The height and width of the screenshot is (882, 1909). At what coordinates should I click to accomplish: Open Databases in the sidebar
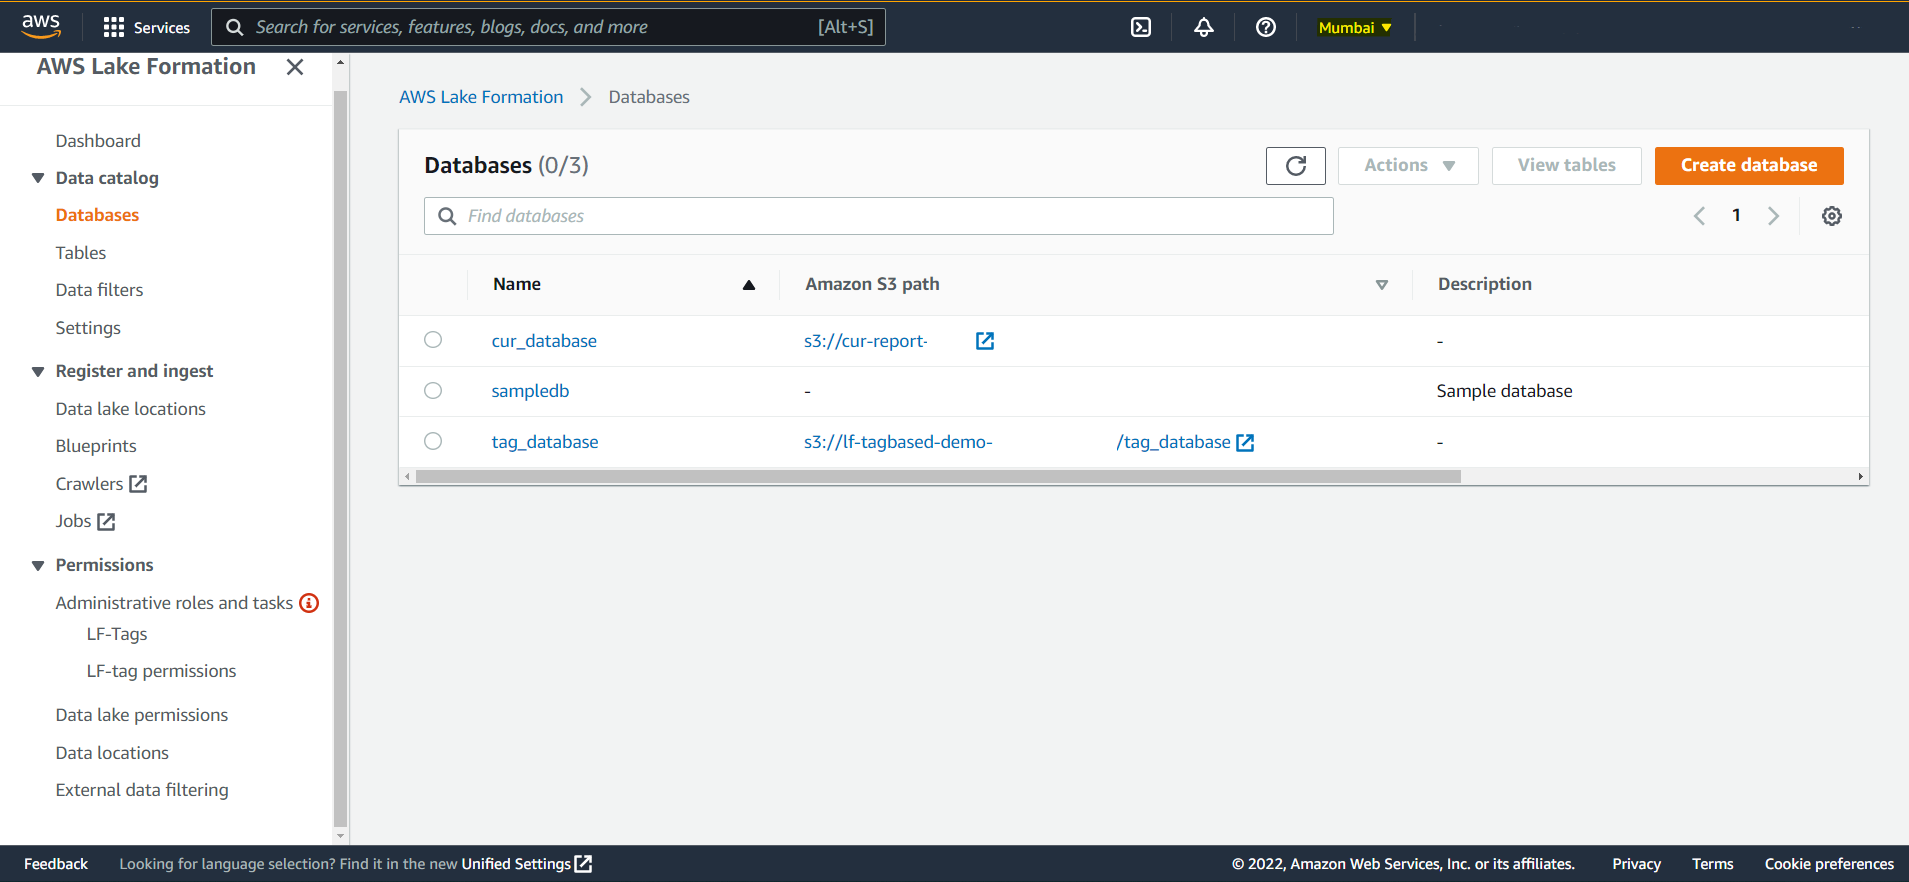[x=97, y=215]
